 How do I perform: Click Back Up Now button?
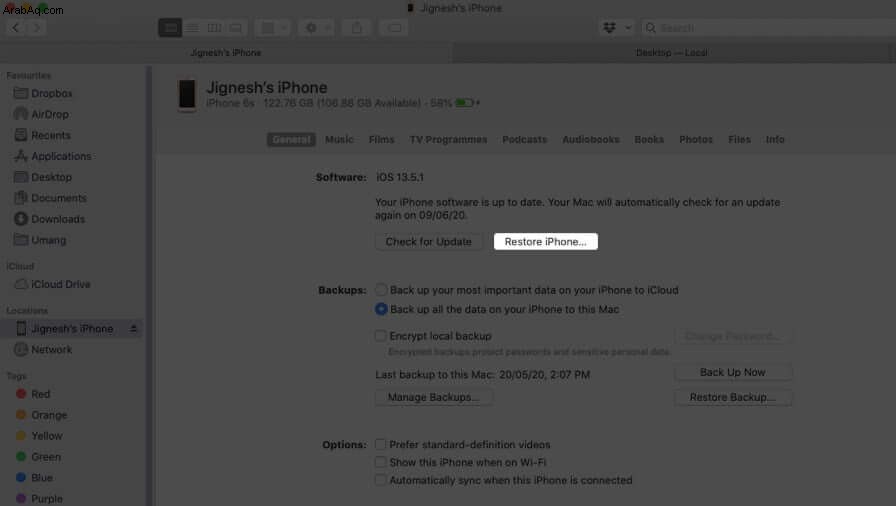point(733,372)
